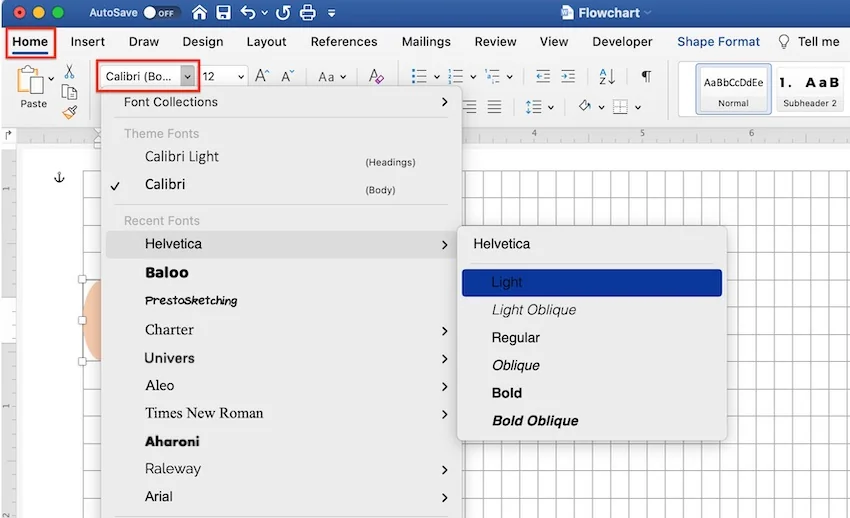Open the font size 12 dropdown
This screenshot has width=850, height=518.
click(241, 77)
